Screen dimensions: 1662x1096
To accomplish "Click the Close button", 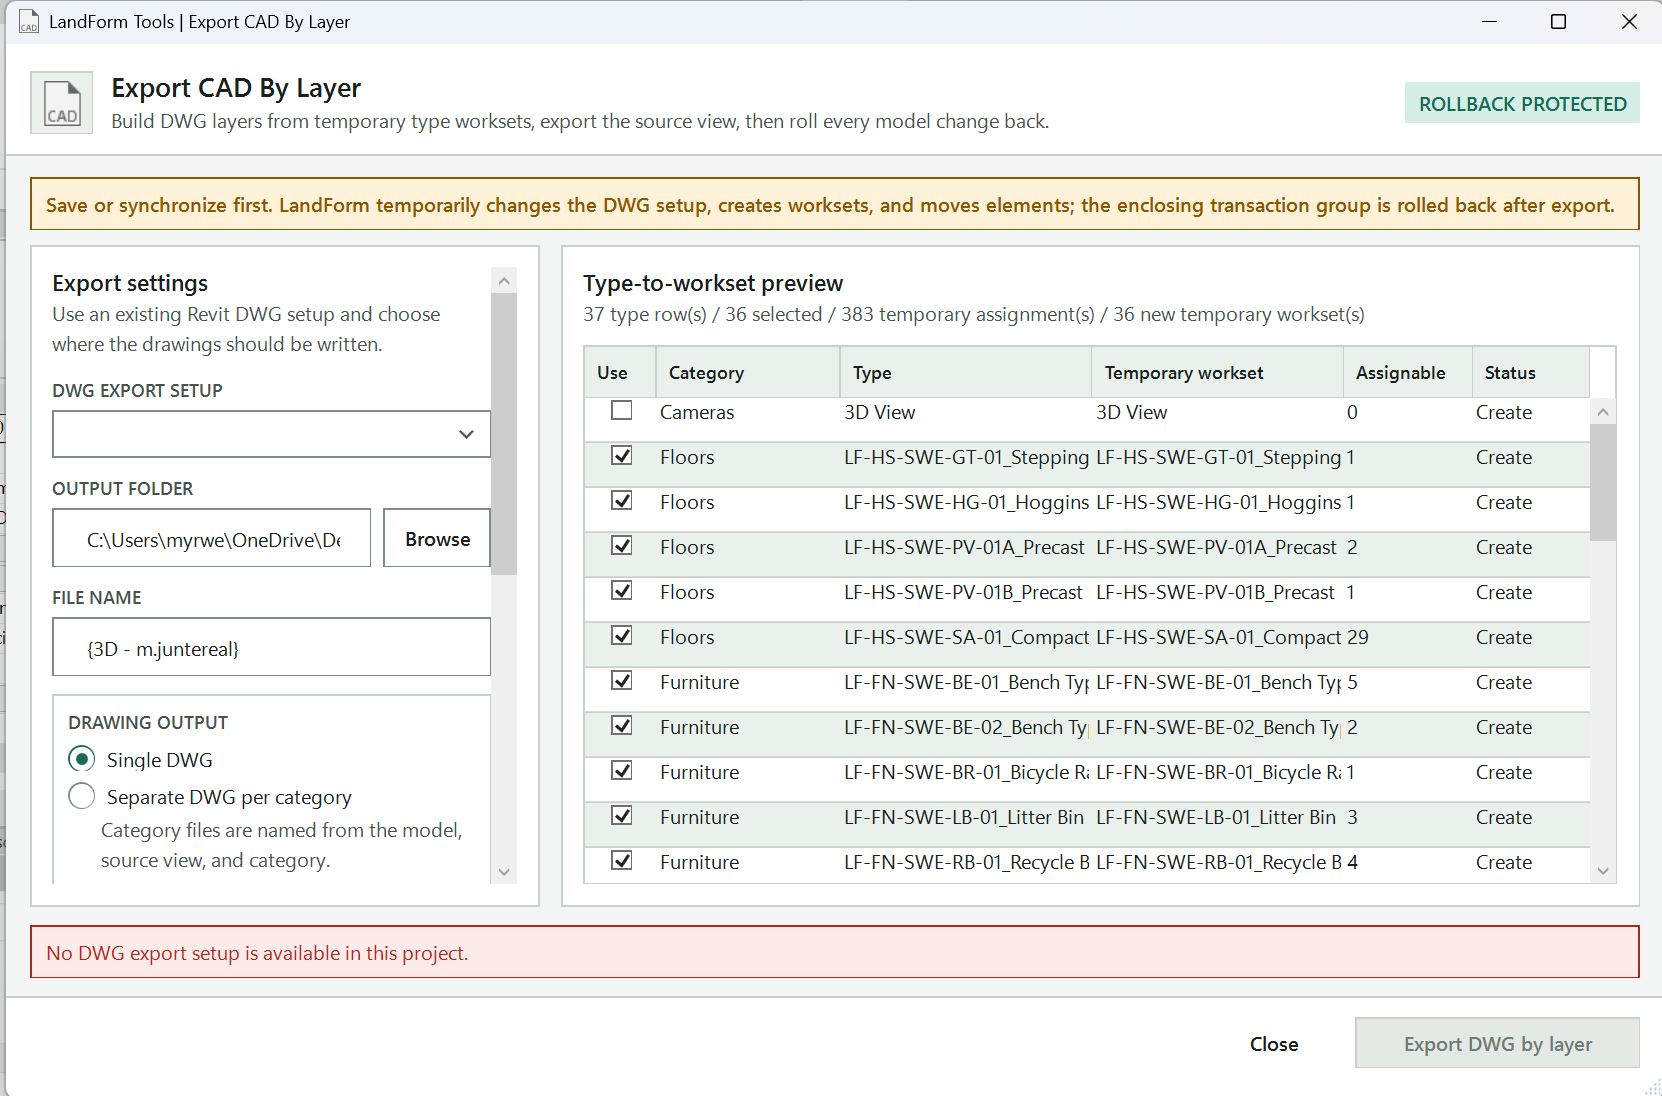I will [x=1274, y=1044].
